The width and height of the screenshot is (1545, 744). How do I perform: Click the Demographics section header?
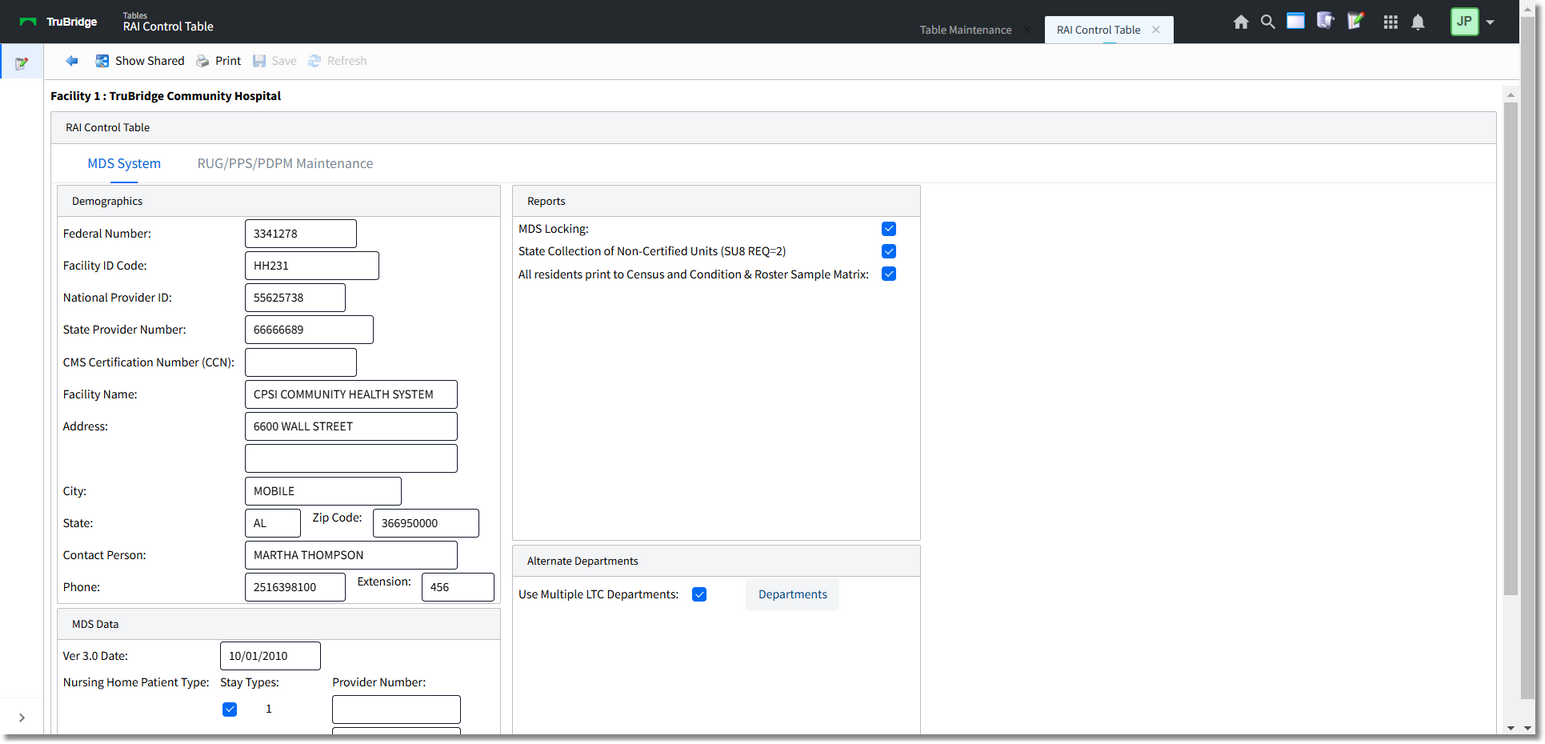(x=279, y=201)
